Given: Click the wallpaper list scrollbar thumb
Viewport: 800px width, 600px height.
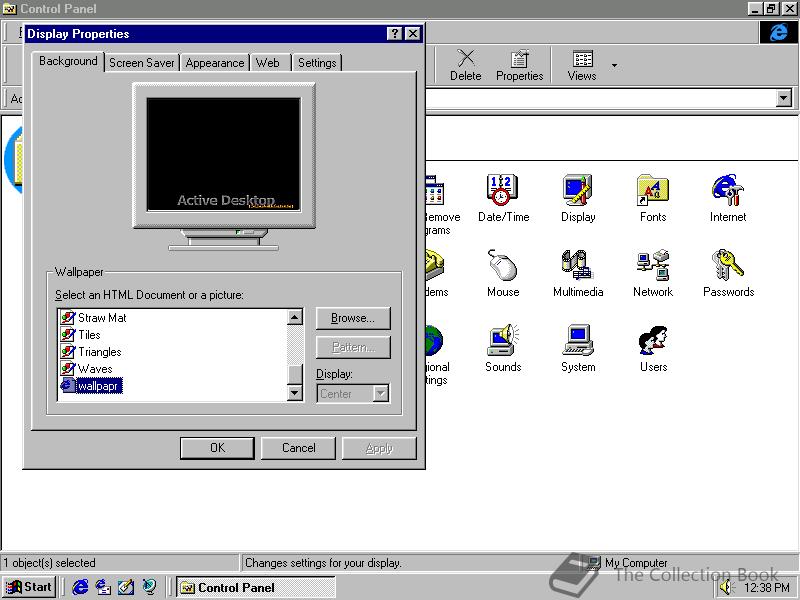Looking at the screenshot, I should click(x=295, y=374).
